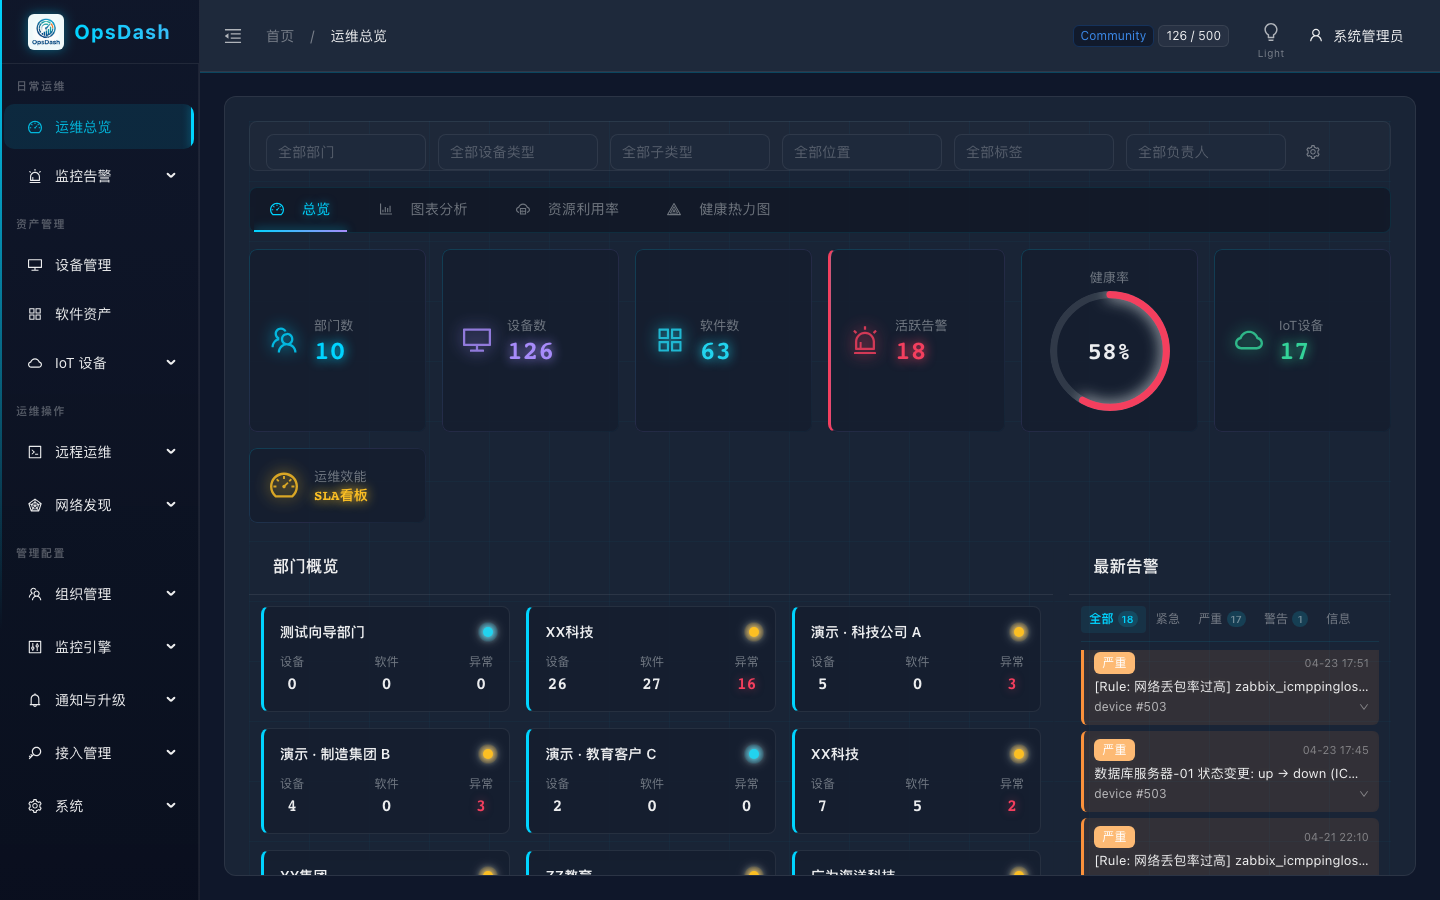Click the Community edition badge
This screenshot has width=1440, height=900.
(1113, 36)
